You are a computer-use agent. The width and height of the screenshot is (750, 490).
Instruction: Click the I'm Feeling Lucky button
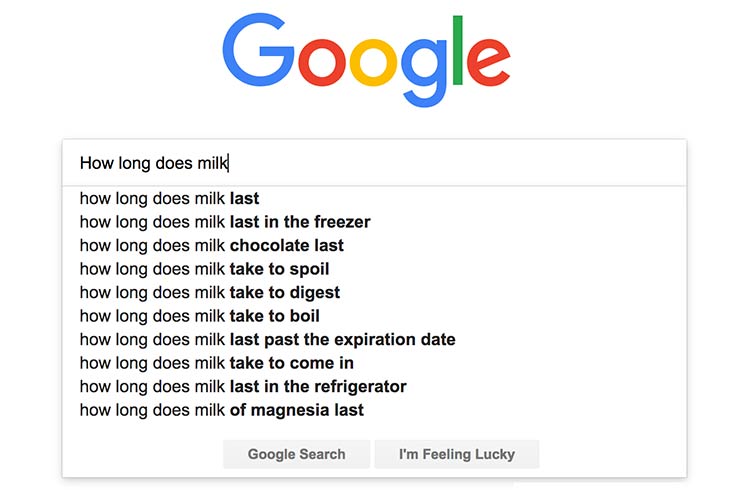457,454
